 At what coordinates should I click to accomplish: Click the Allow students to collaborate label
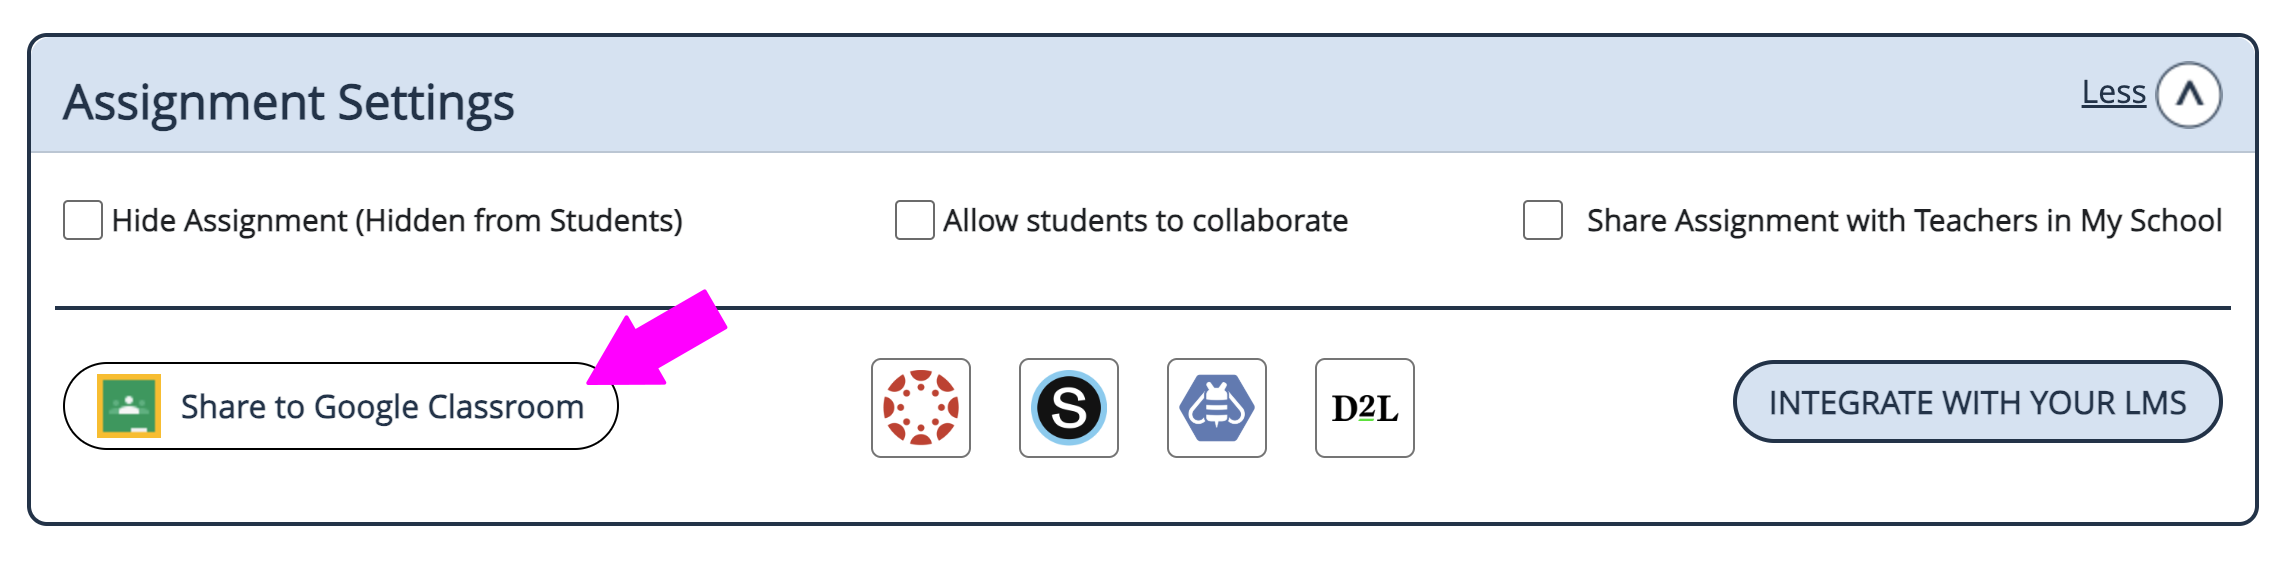[x=1146, y=221]
